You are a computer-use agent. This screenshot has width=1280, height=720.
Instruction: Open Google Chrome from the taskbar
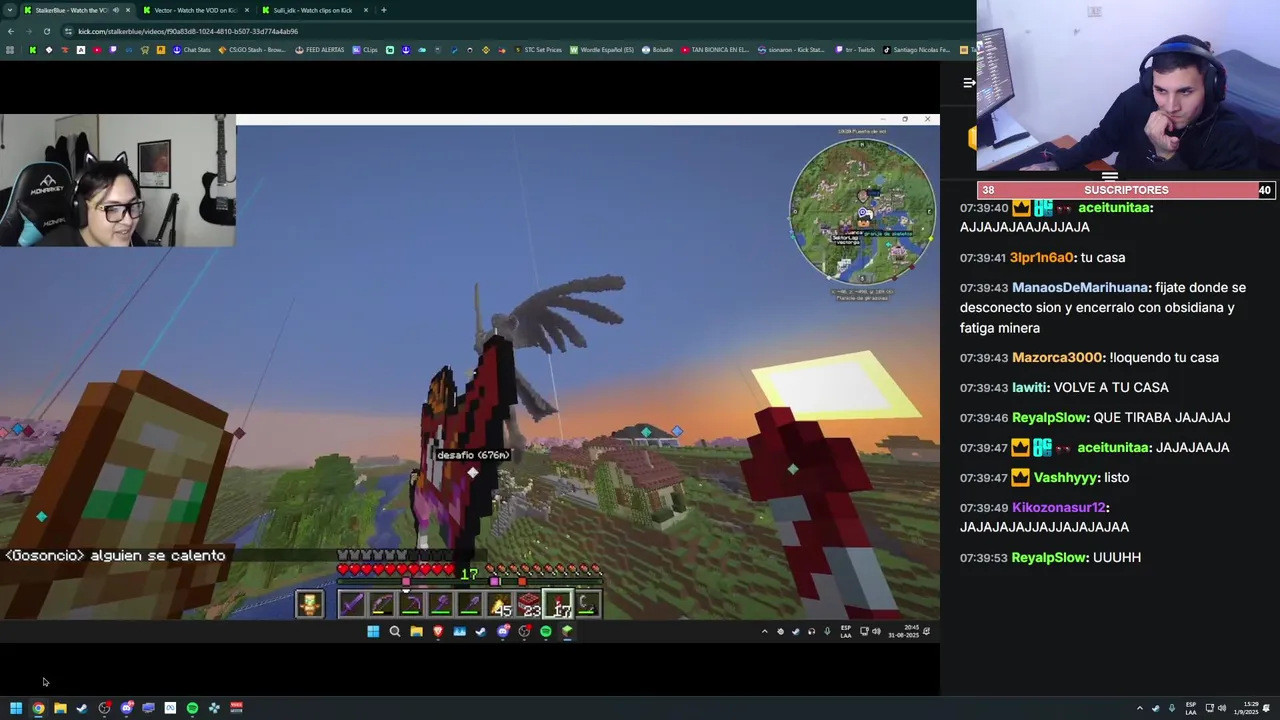38,708
